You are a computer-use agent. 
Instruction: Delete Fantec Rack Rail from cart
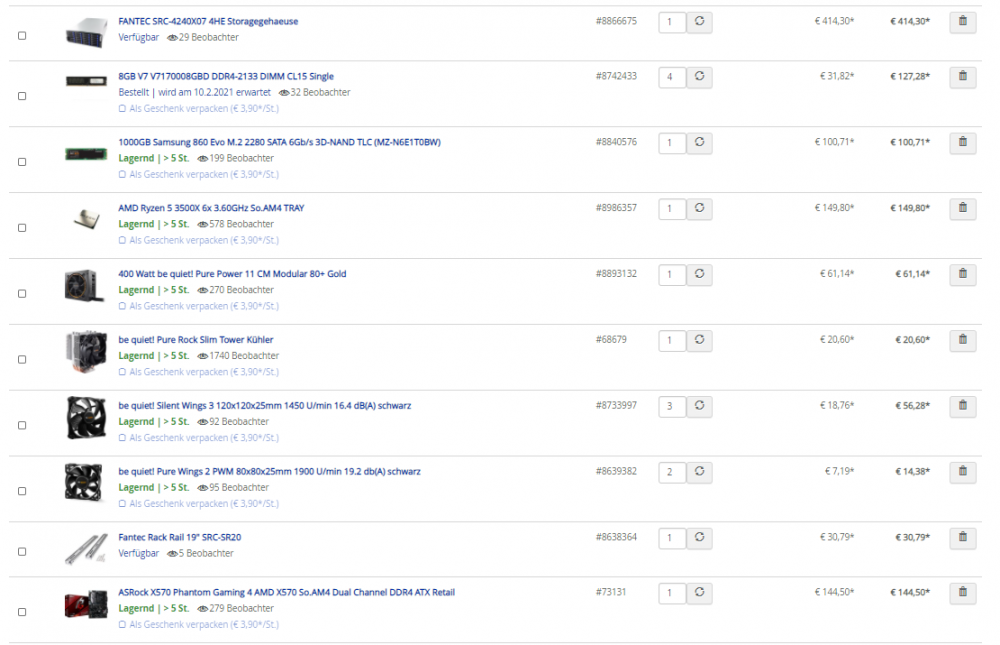click(962, 538)
